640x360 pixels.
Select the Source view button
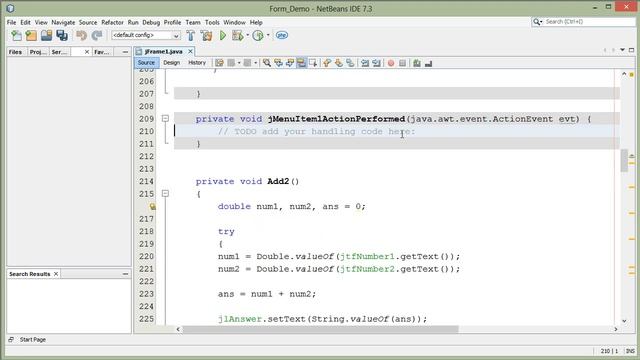point(146,63)
